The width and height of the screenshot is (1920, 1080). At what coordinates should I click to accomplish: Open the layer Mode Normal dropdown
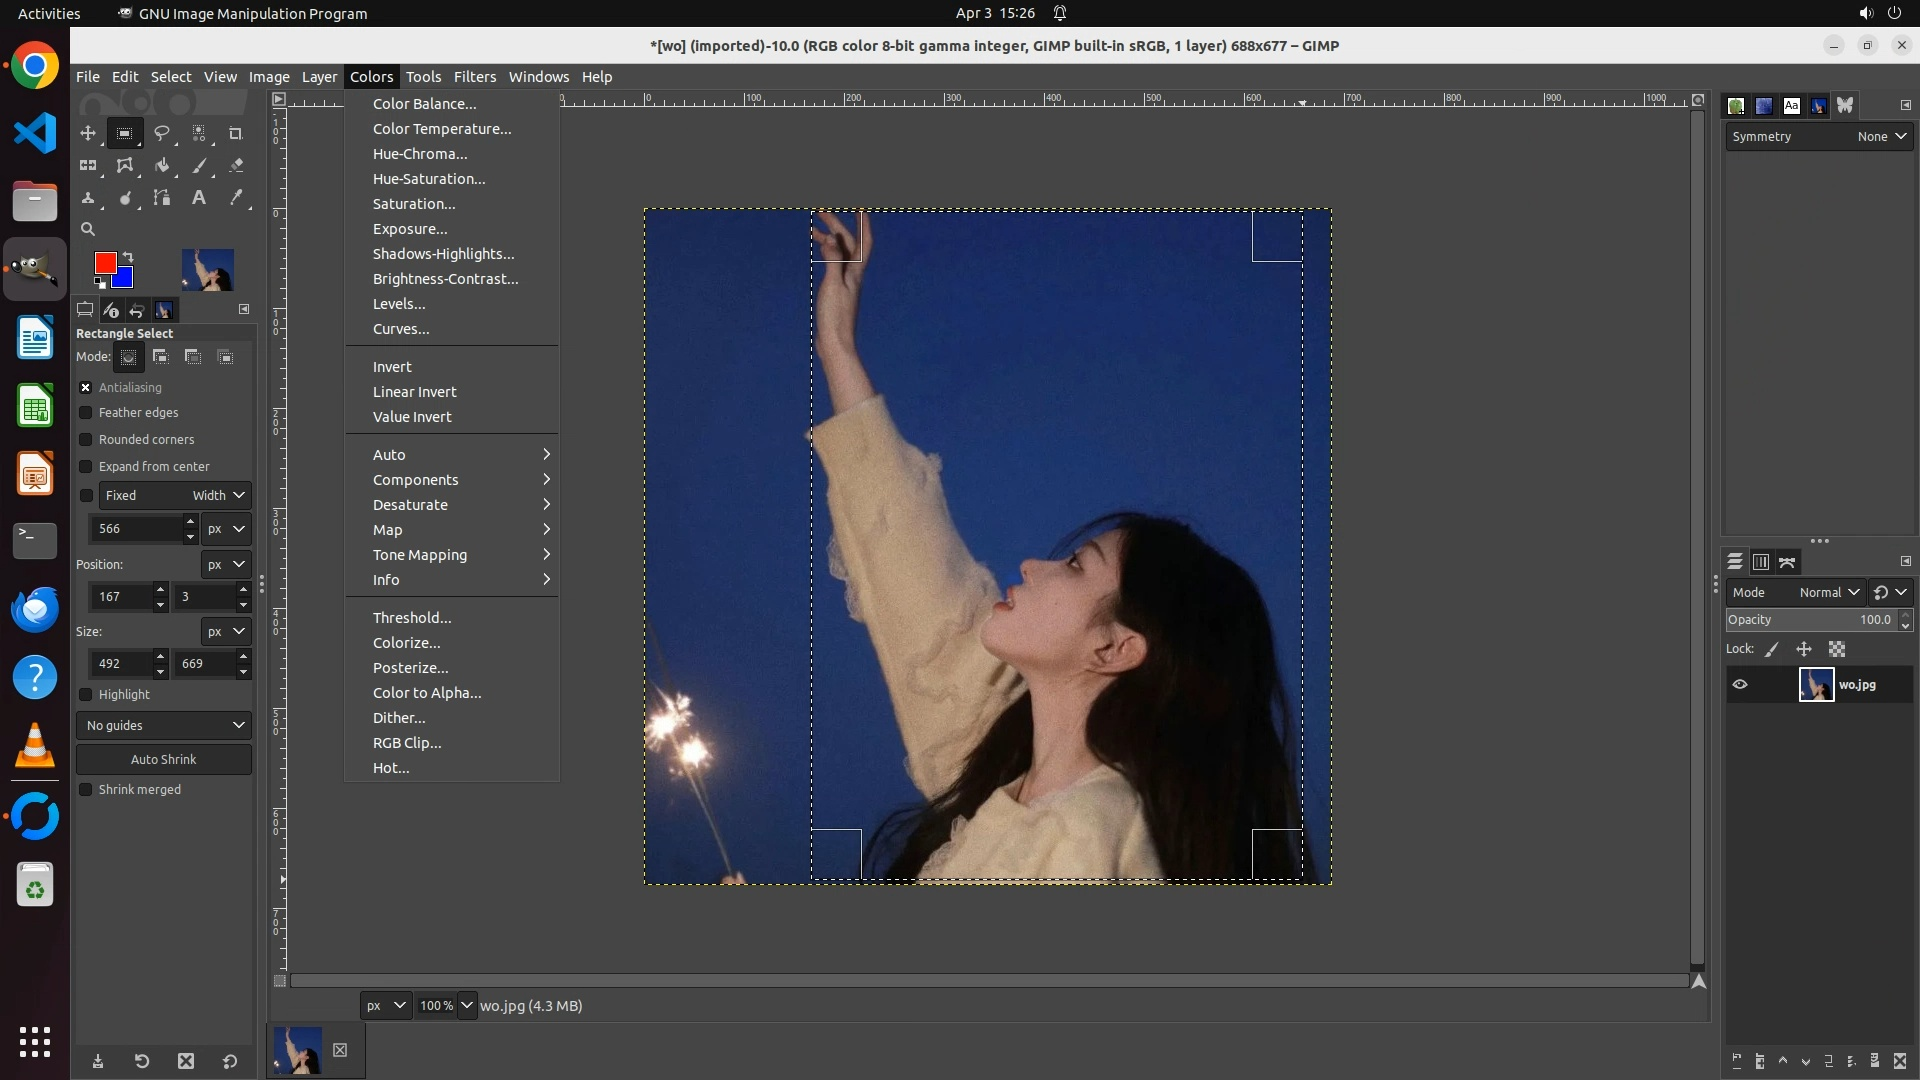(x=1828, y=593)
